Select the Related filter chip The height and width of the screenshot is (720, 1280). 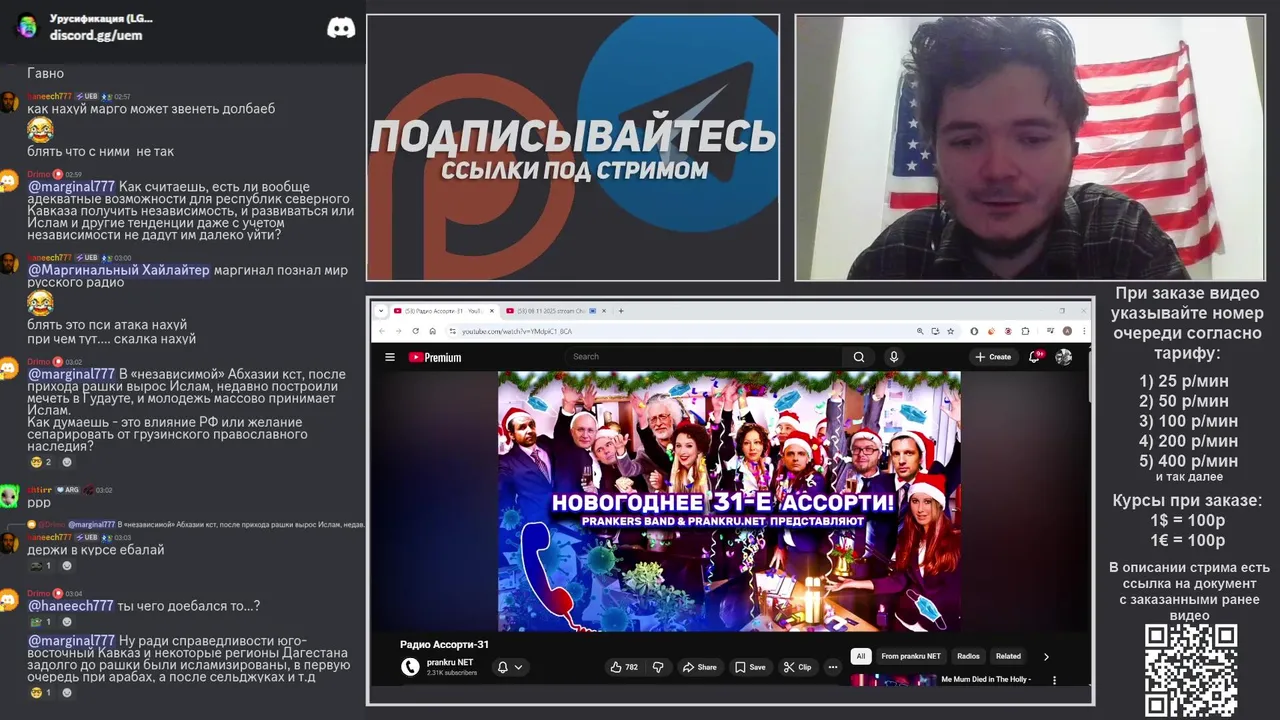pyautogui.click(x=1008, y=657)
